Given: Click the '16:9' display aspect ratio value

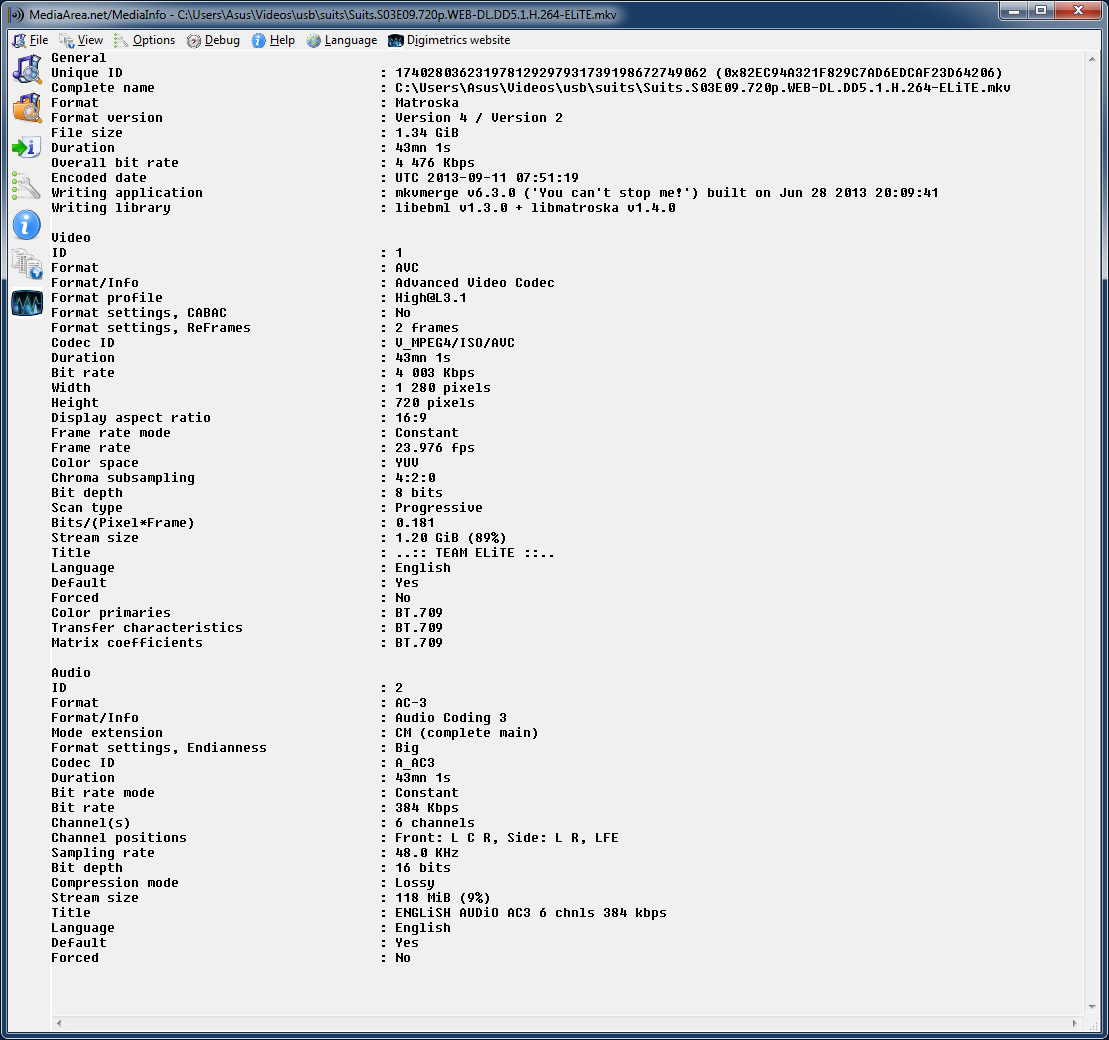Looking at the screenshot, I should tap(411, 418).
